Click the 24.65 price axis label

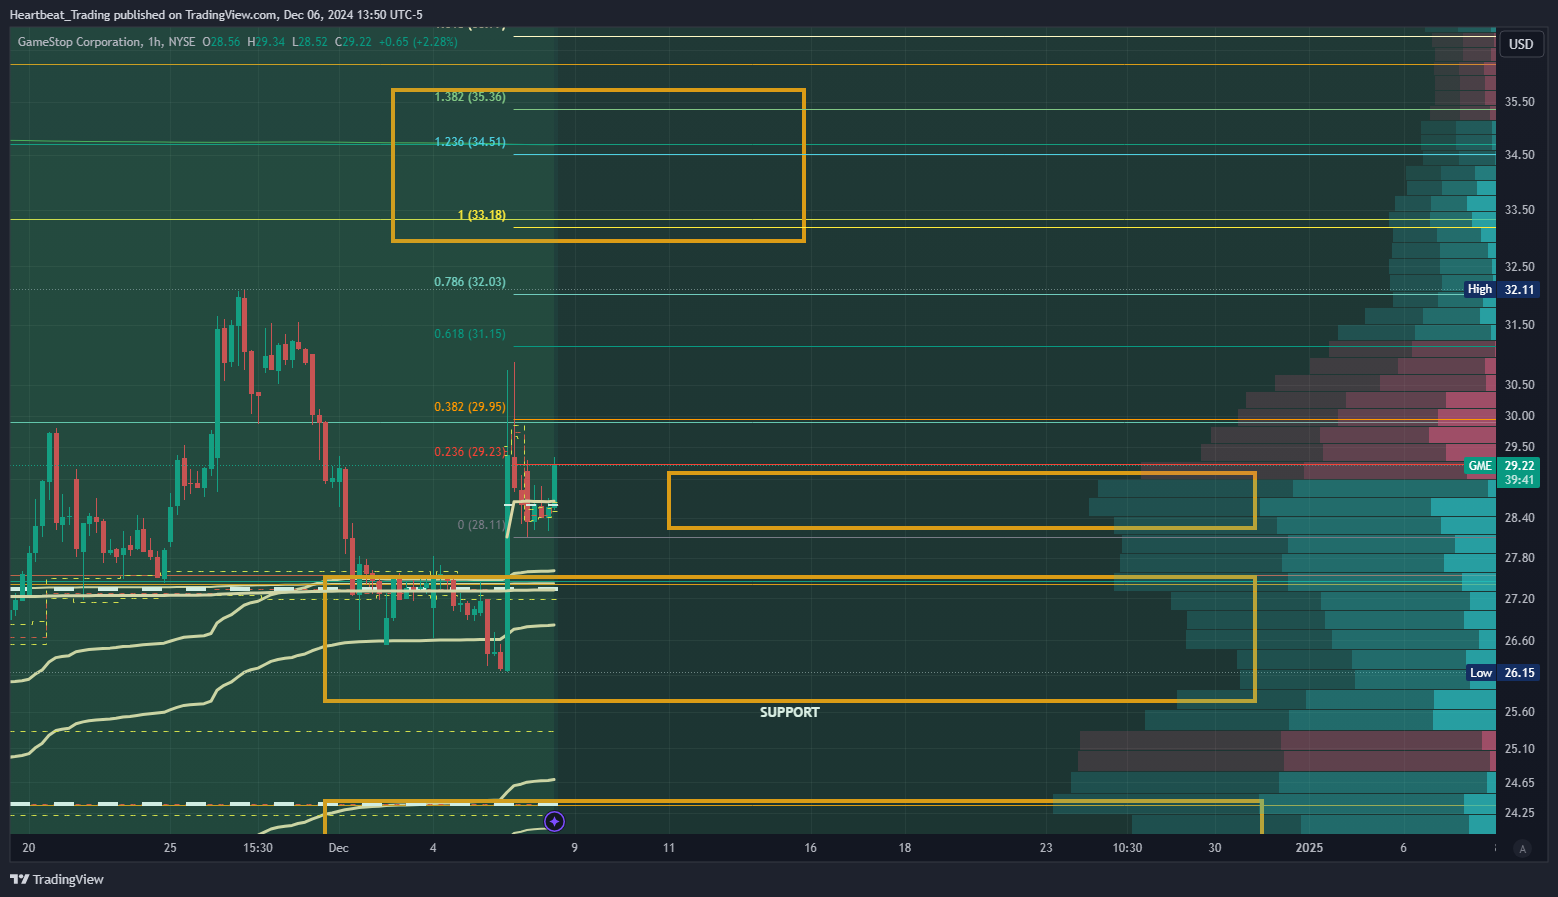[1520, 783]
